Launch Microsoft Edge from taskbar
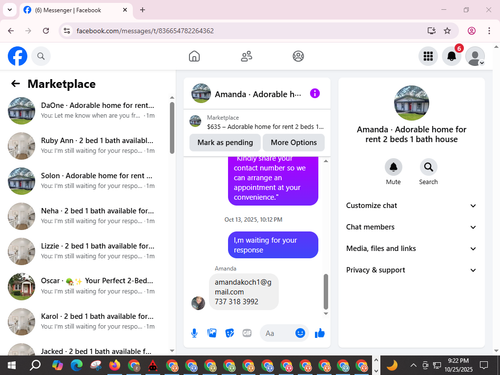Viewport: 500px width, 375px height. tap(77, 365)
